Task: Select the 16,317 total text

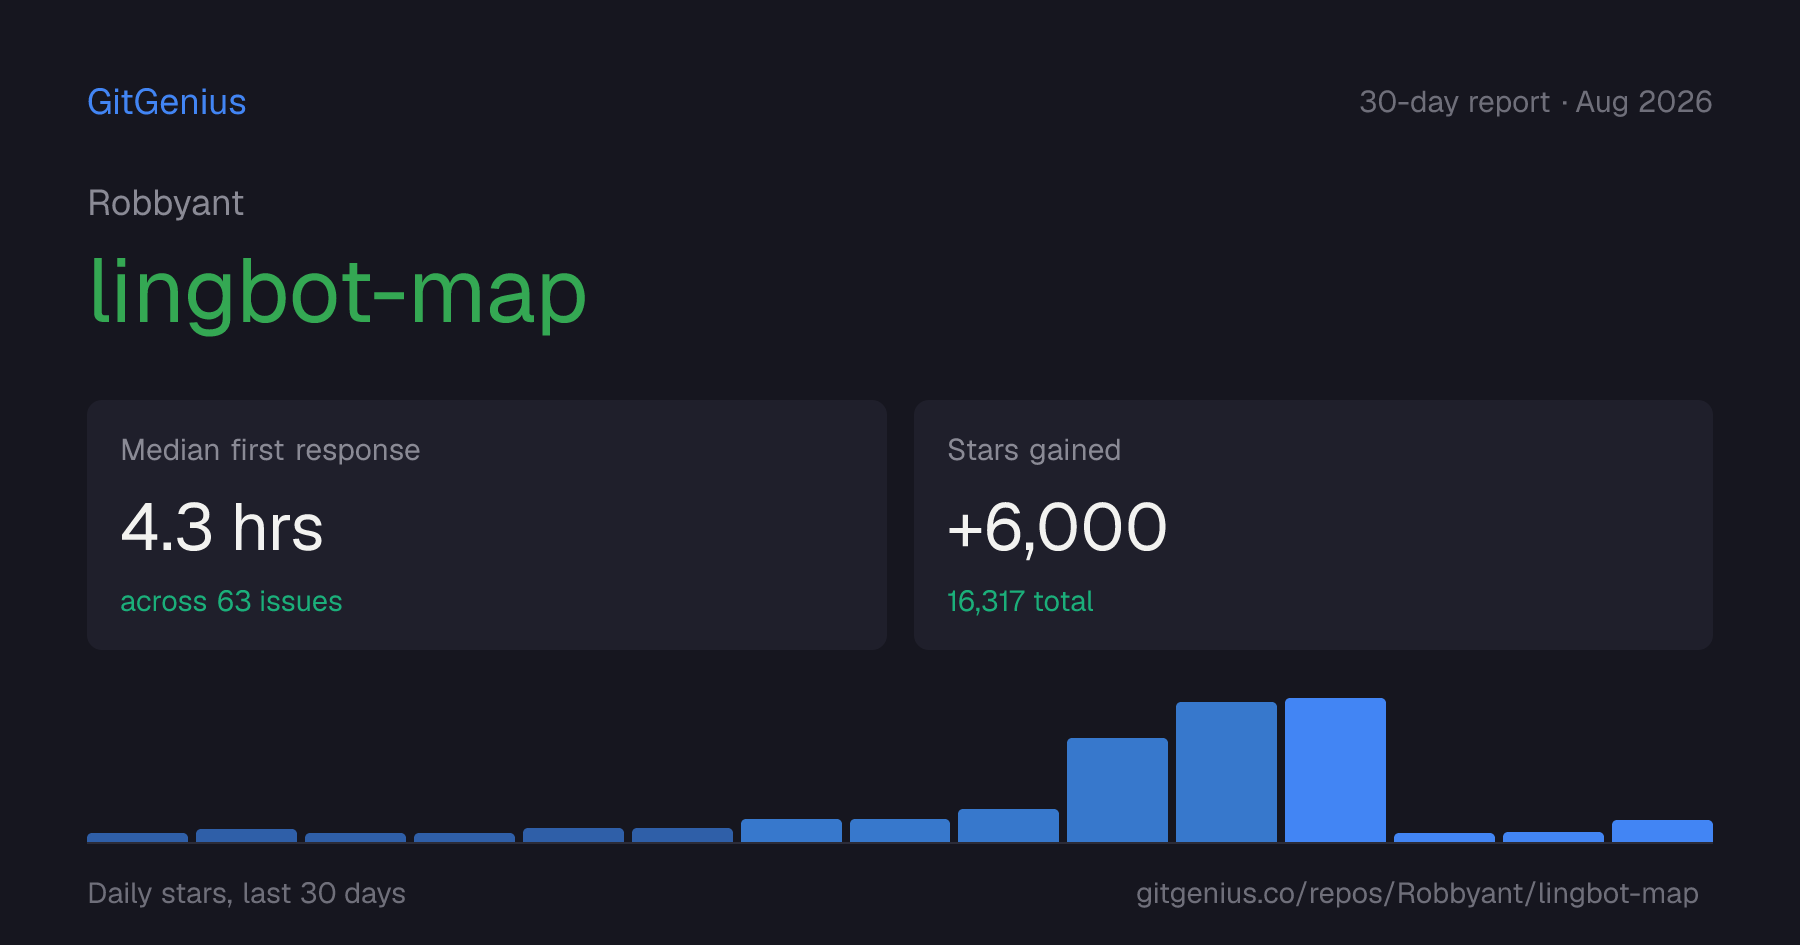Action: coord(1020,601)
